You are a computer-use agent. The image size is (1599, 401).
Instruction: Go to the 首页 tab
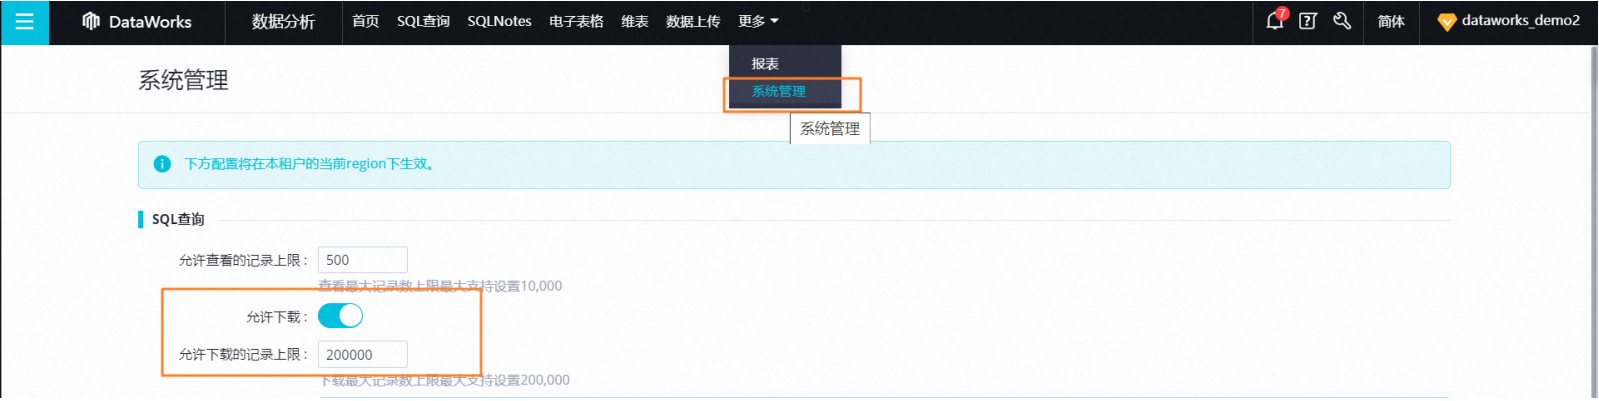[x=366, y=21]
